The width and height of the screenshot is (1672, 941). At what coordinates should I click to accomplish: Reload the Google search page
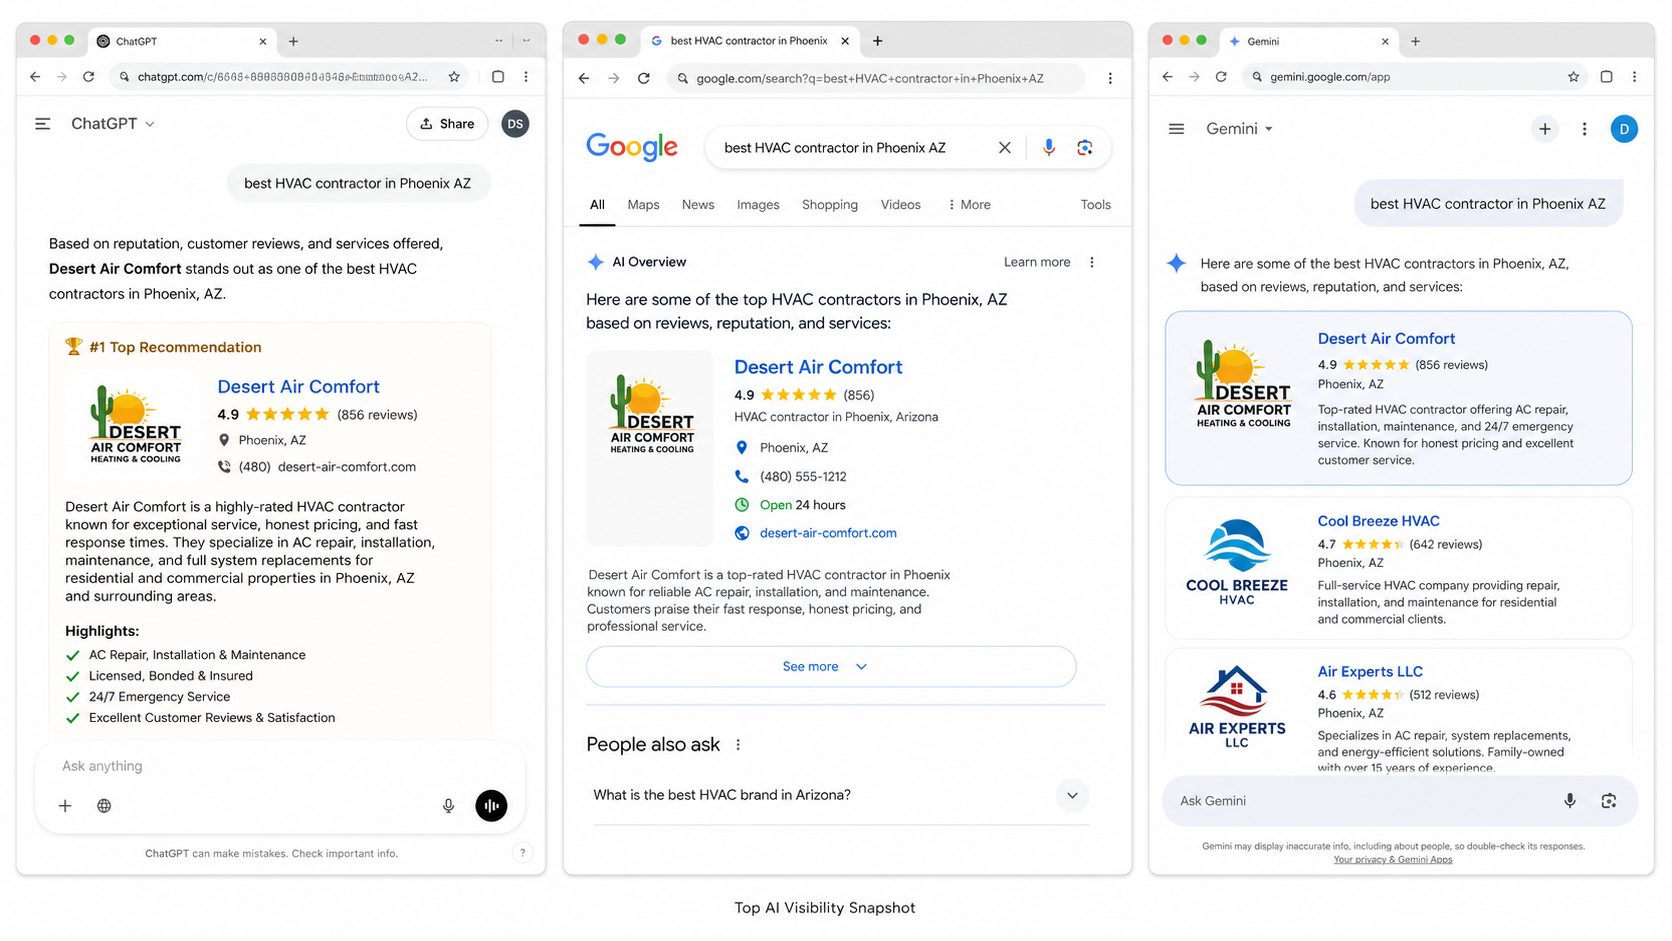[x=644, y=78]
